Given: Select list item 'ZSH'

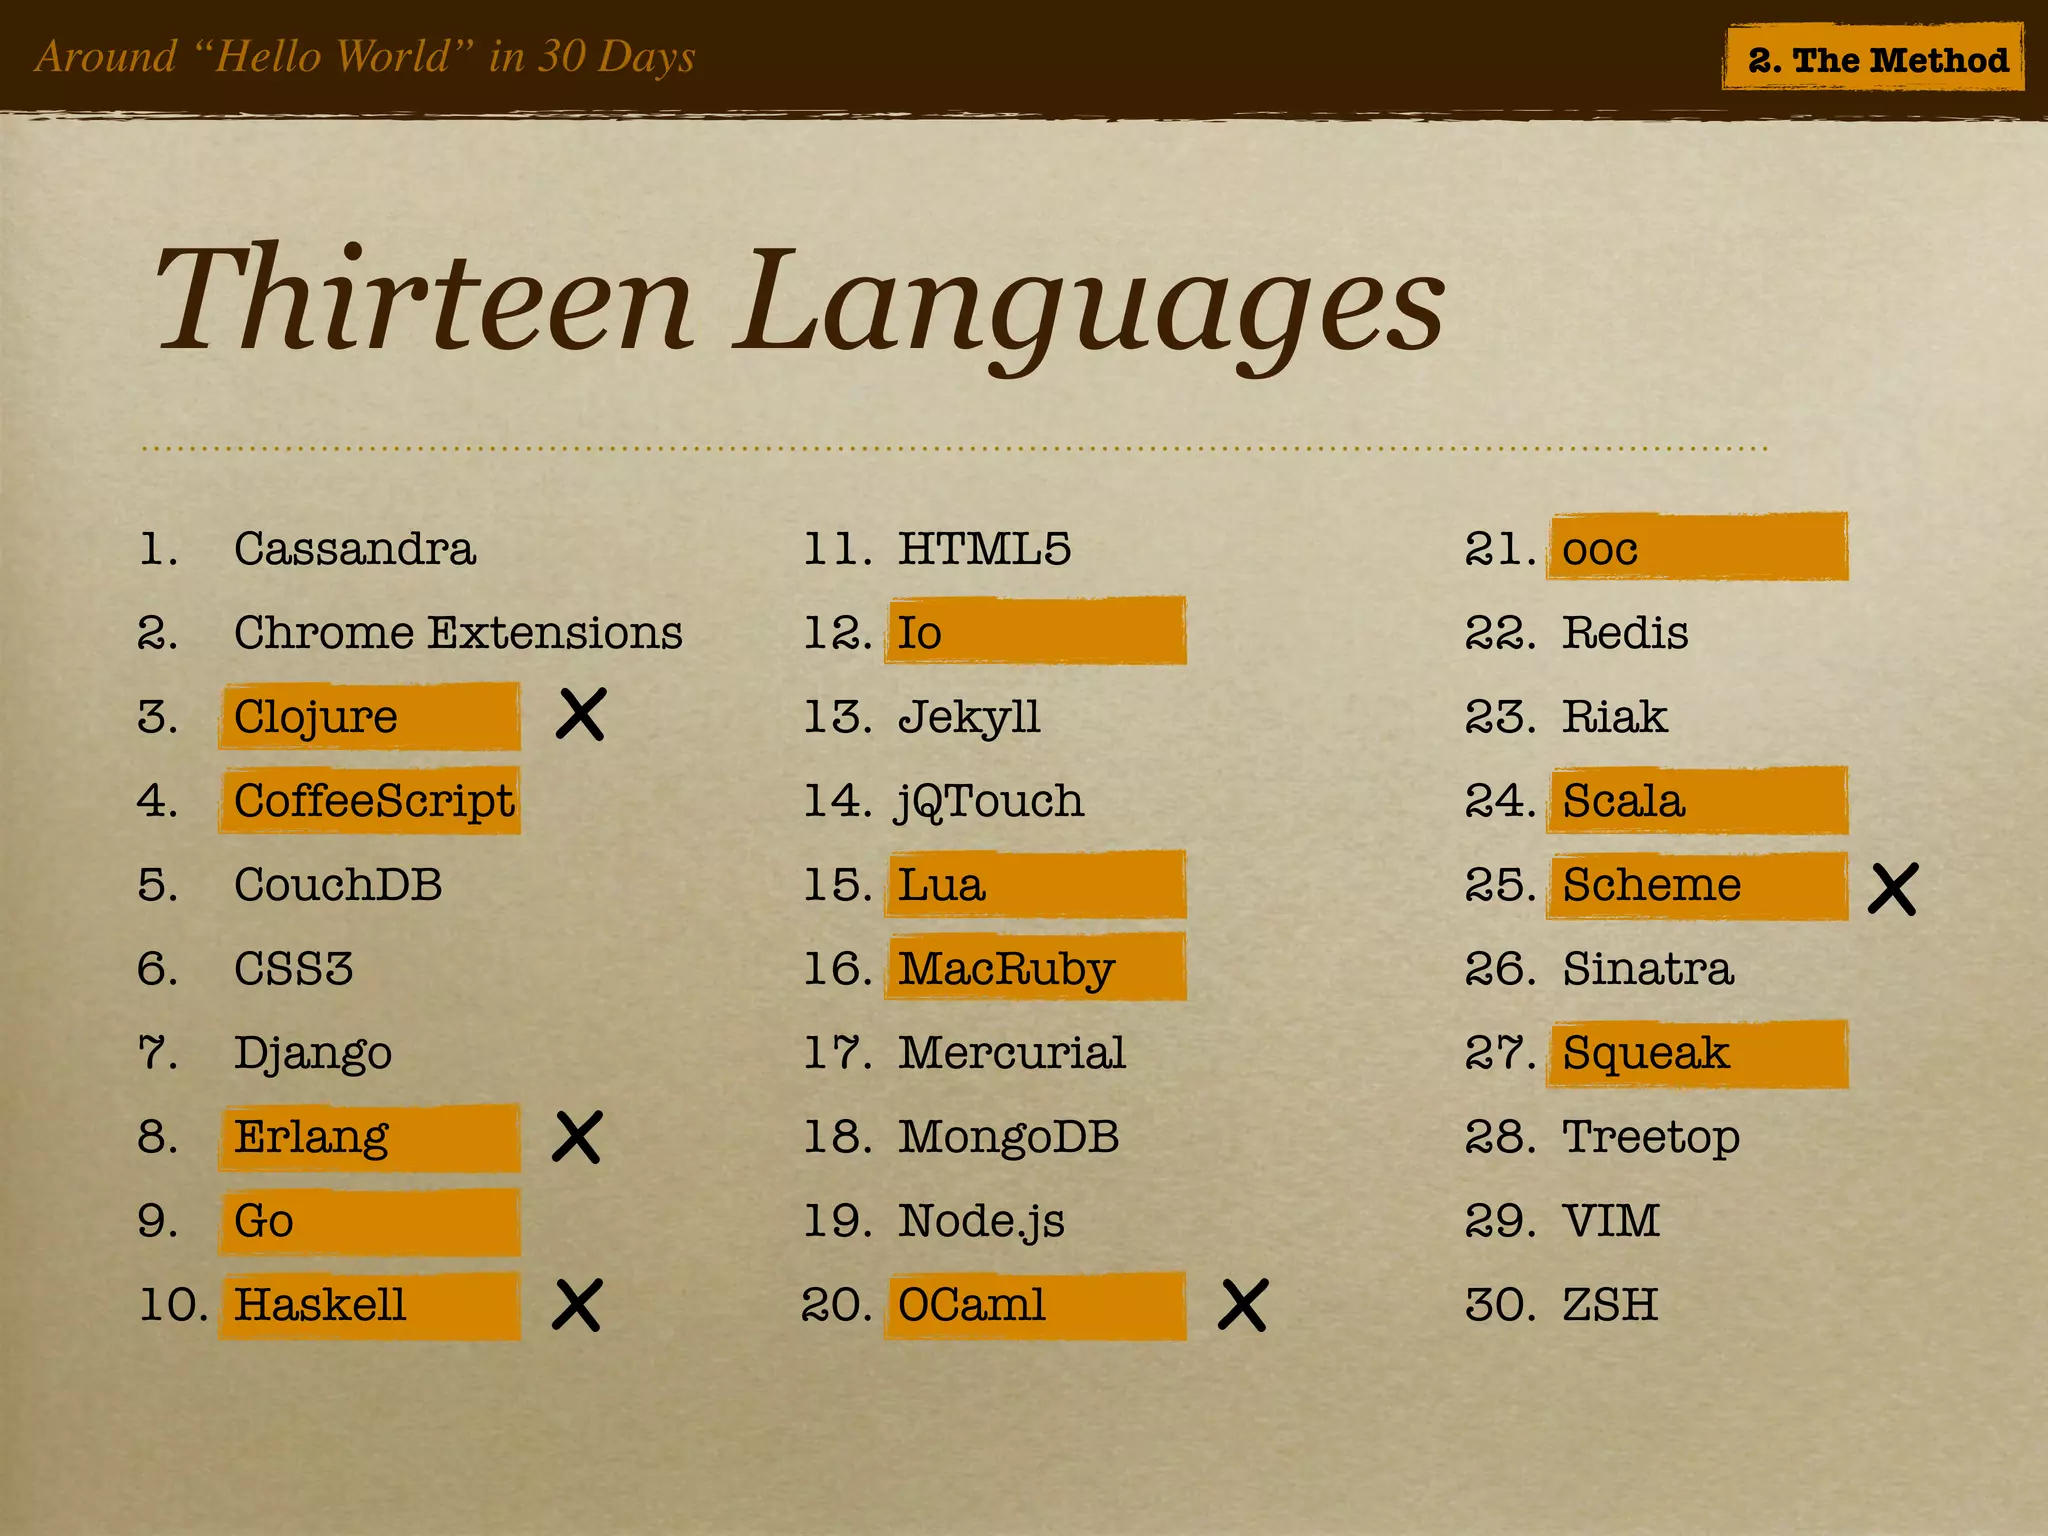Looking at the screenshot, I should 1610,1304.
